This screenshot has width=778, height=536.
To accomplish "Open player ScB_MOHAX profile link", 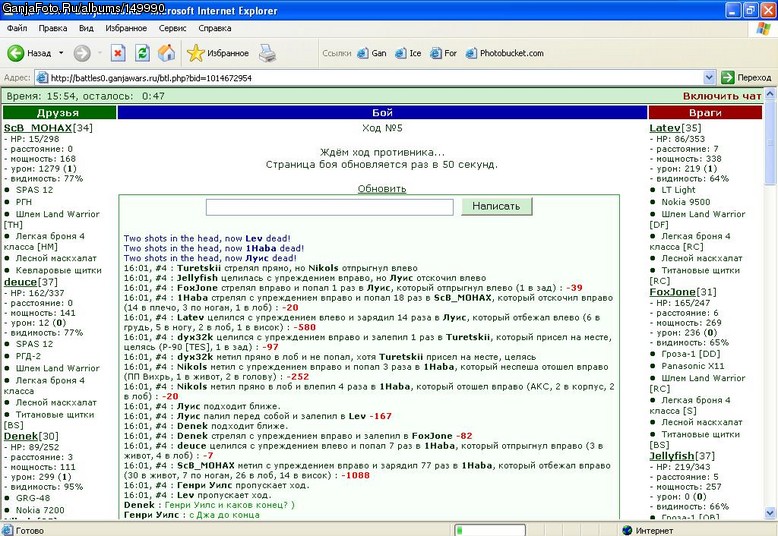I will pos(38,128).
